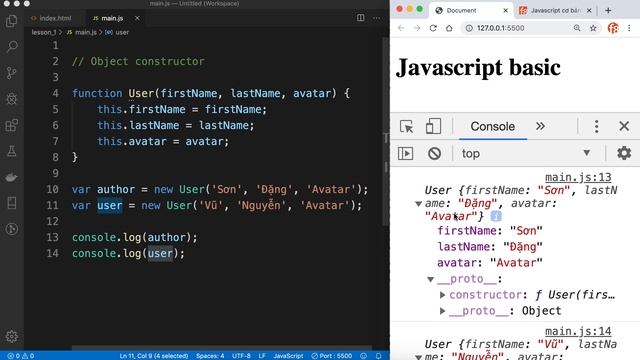Screen dimensions: 640x360
Task: Go forward in Chrome
Action: (x=417, y=28)
